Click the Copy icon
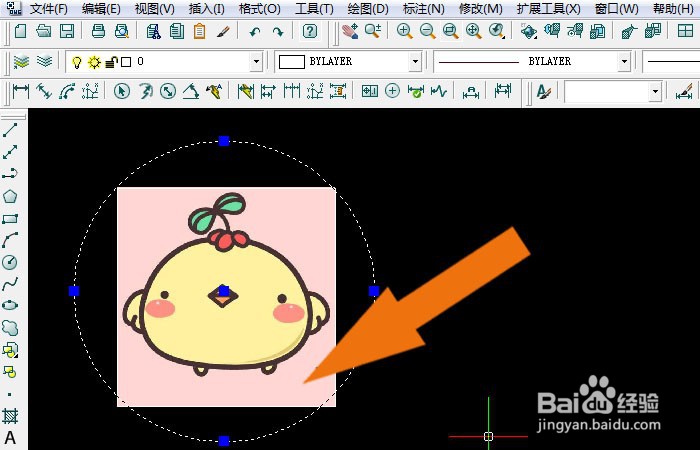 (x=177, y=31)
